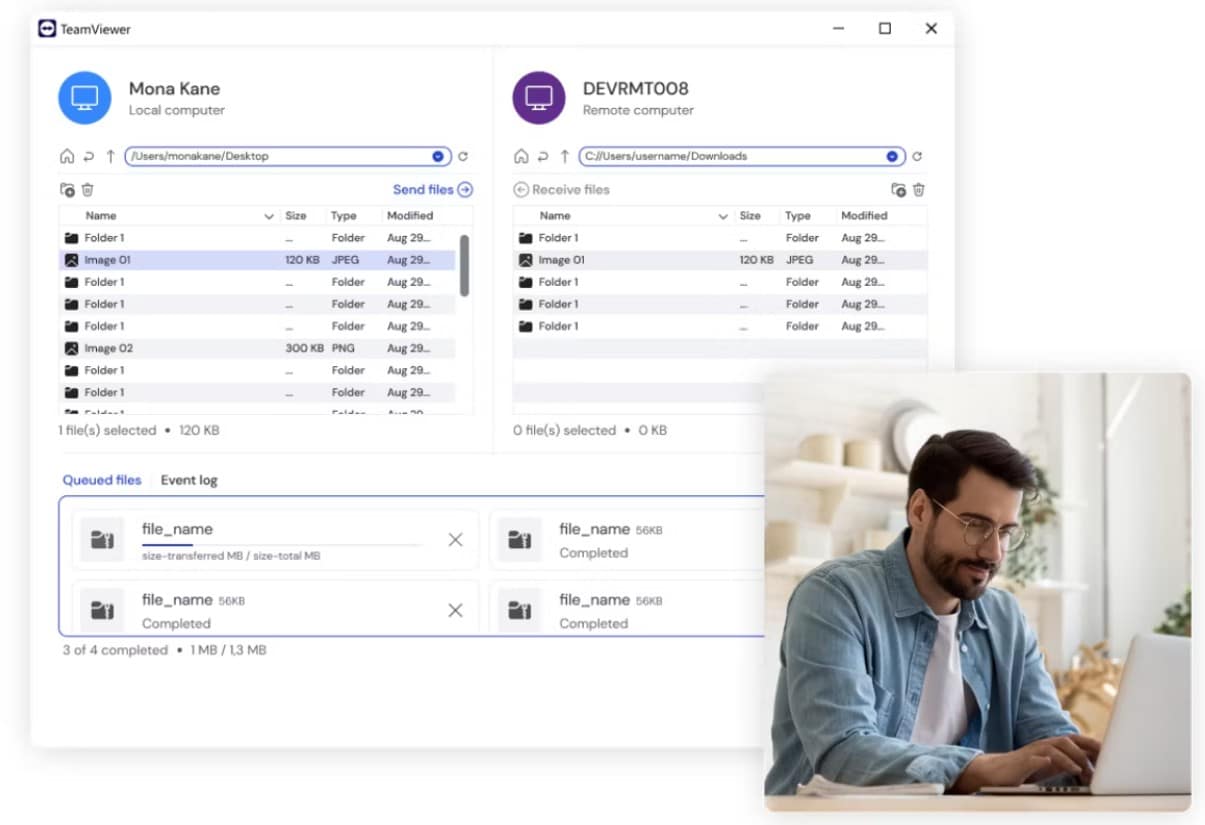This screenshot has height=825, width=1205.
Task: Cancel the in-progress file_name transfer
Action: click(455, 540)
